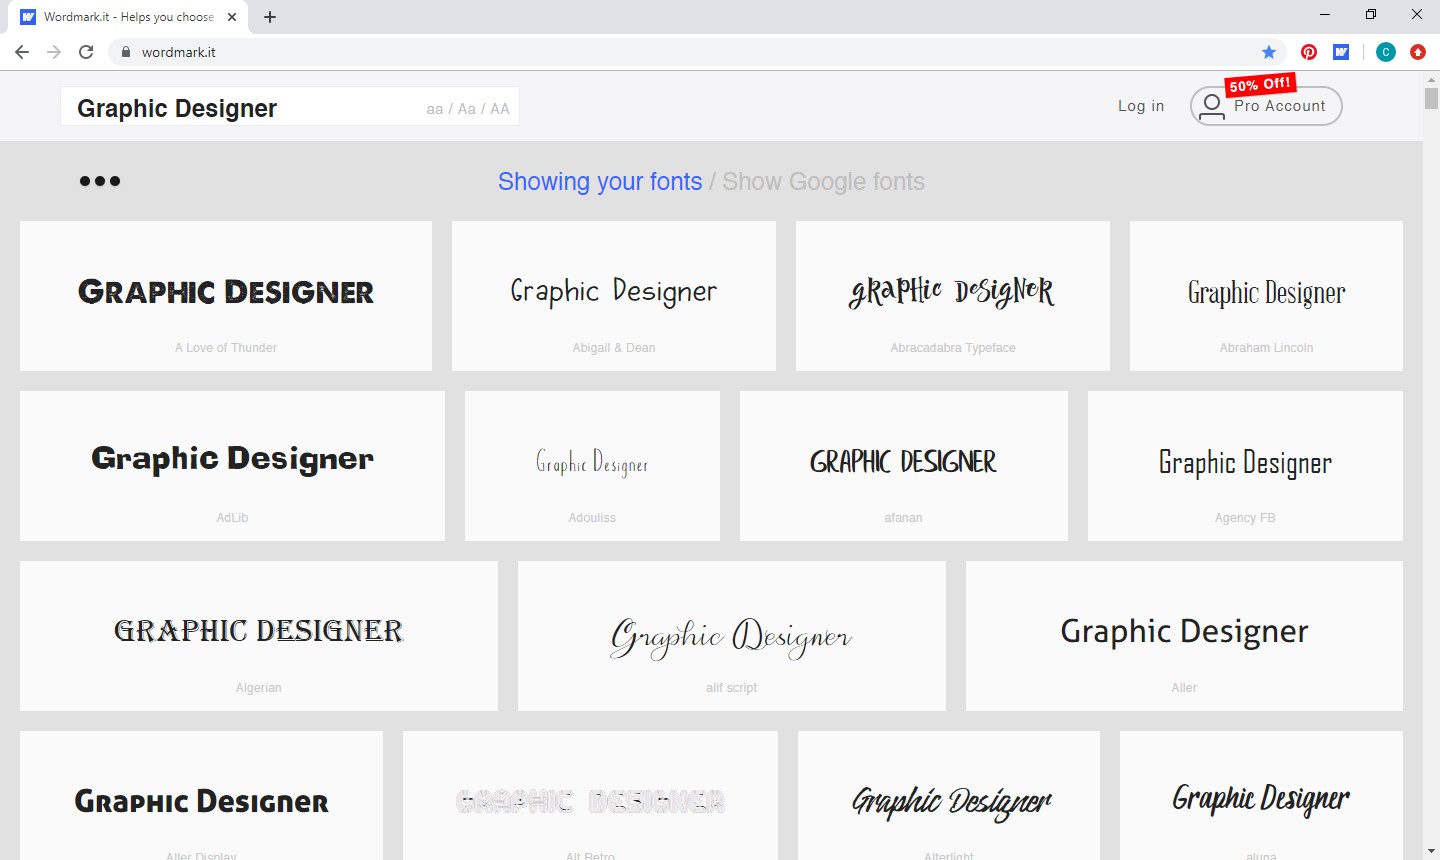Toggle the aa / Aa / AA case switcher

pyautogui.click(x=468, y=109)
